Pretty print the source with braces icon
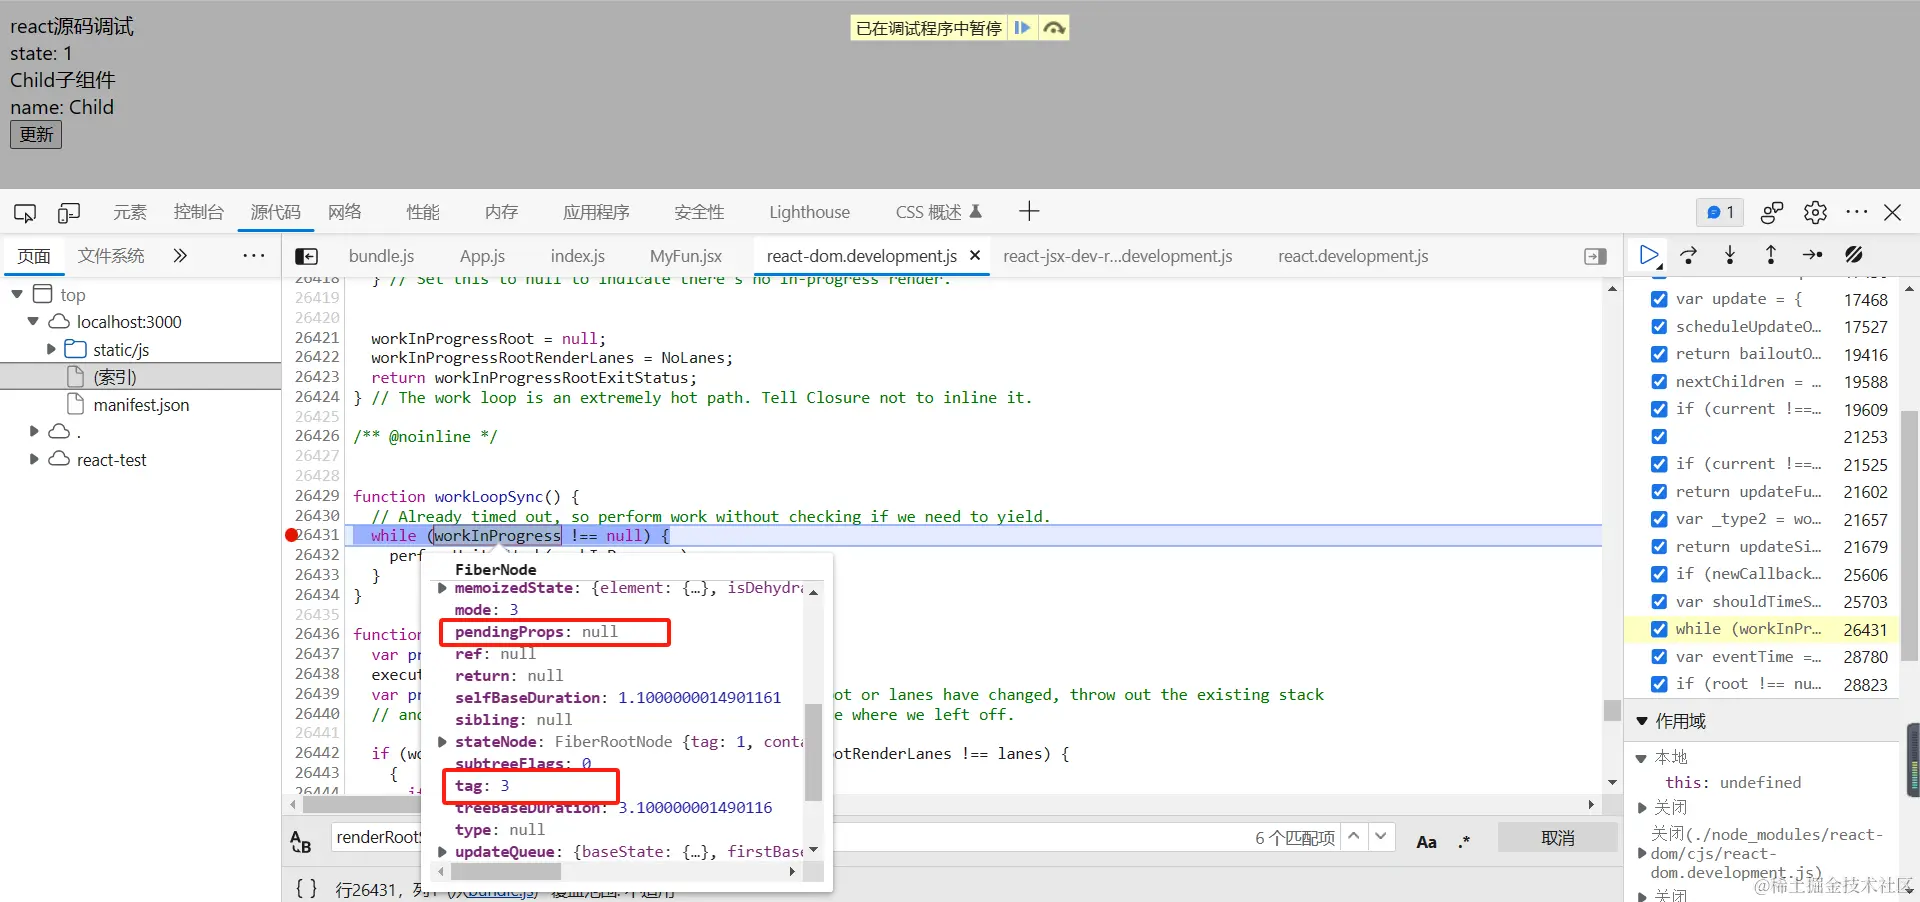Screen dimensions: 1920x902 tap(306, 888)
